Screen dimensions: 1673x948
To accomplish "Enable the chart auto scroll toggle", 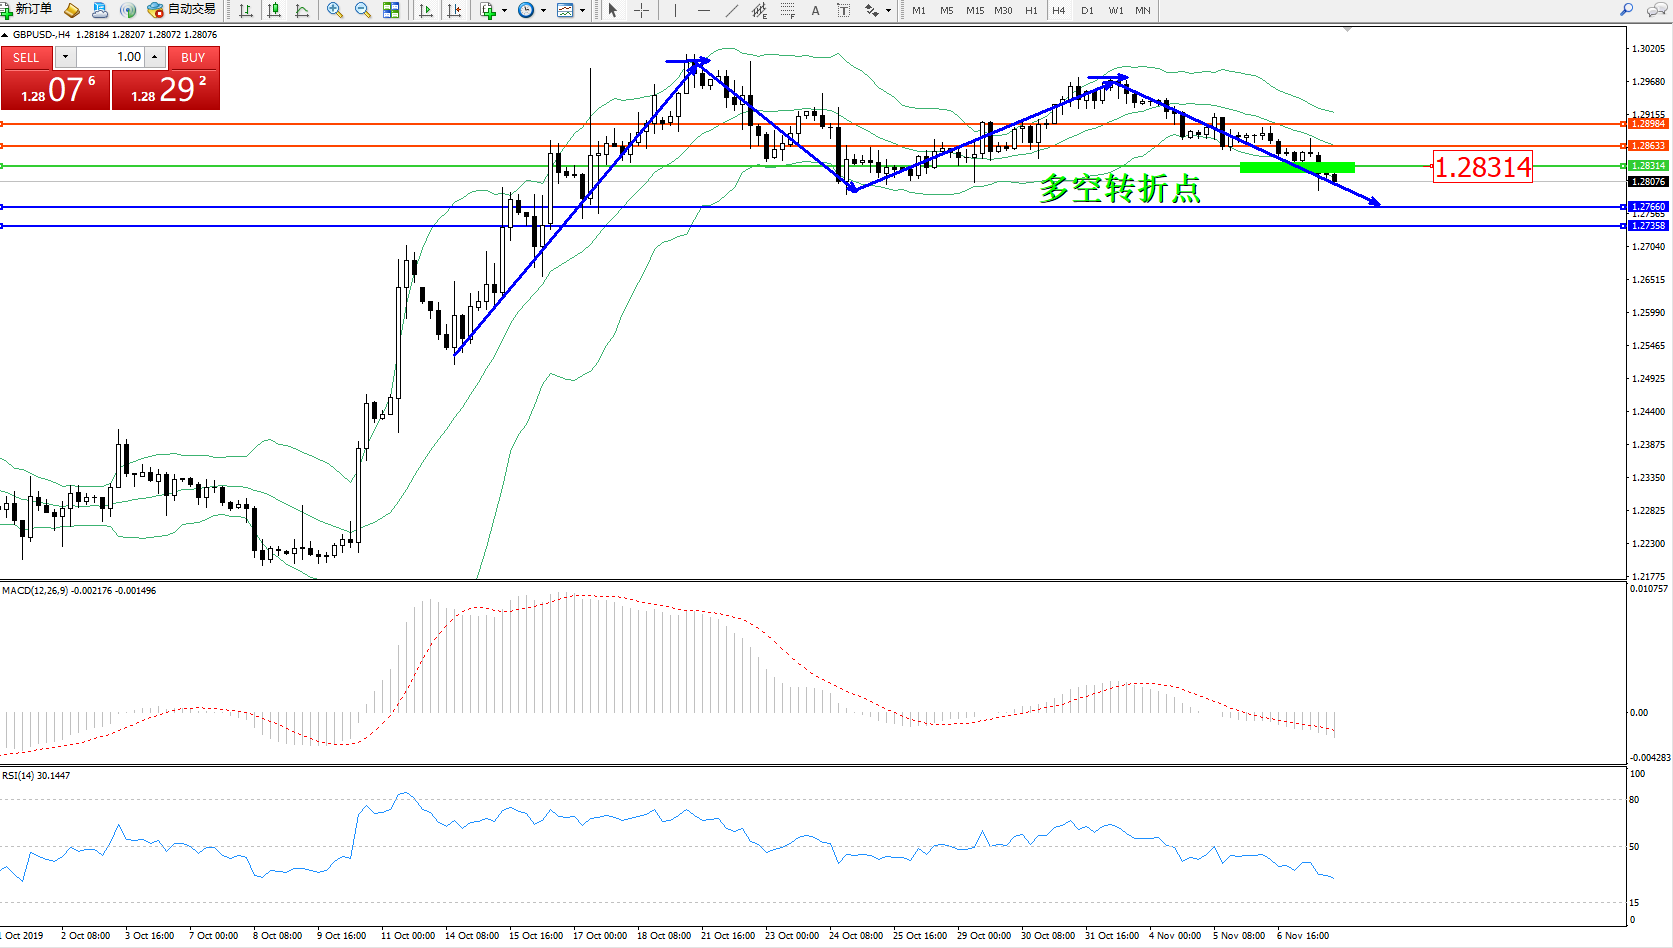I will click(426, 10).
